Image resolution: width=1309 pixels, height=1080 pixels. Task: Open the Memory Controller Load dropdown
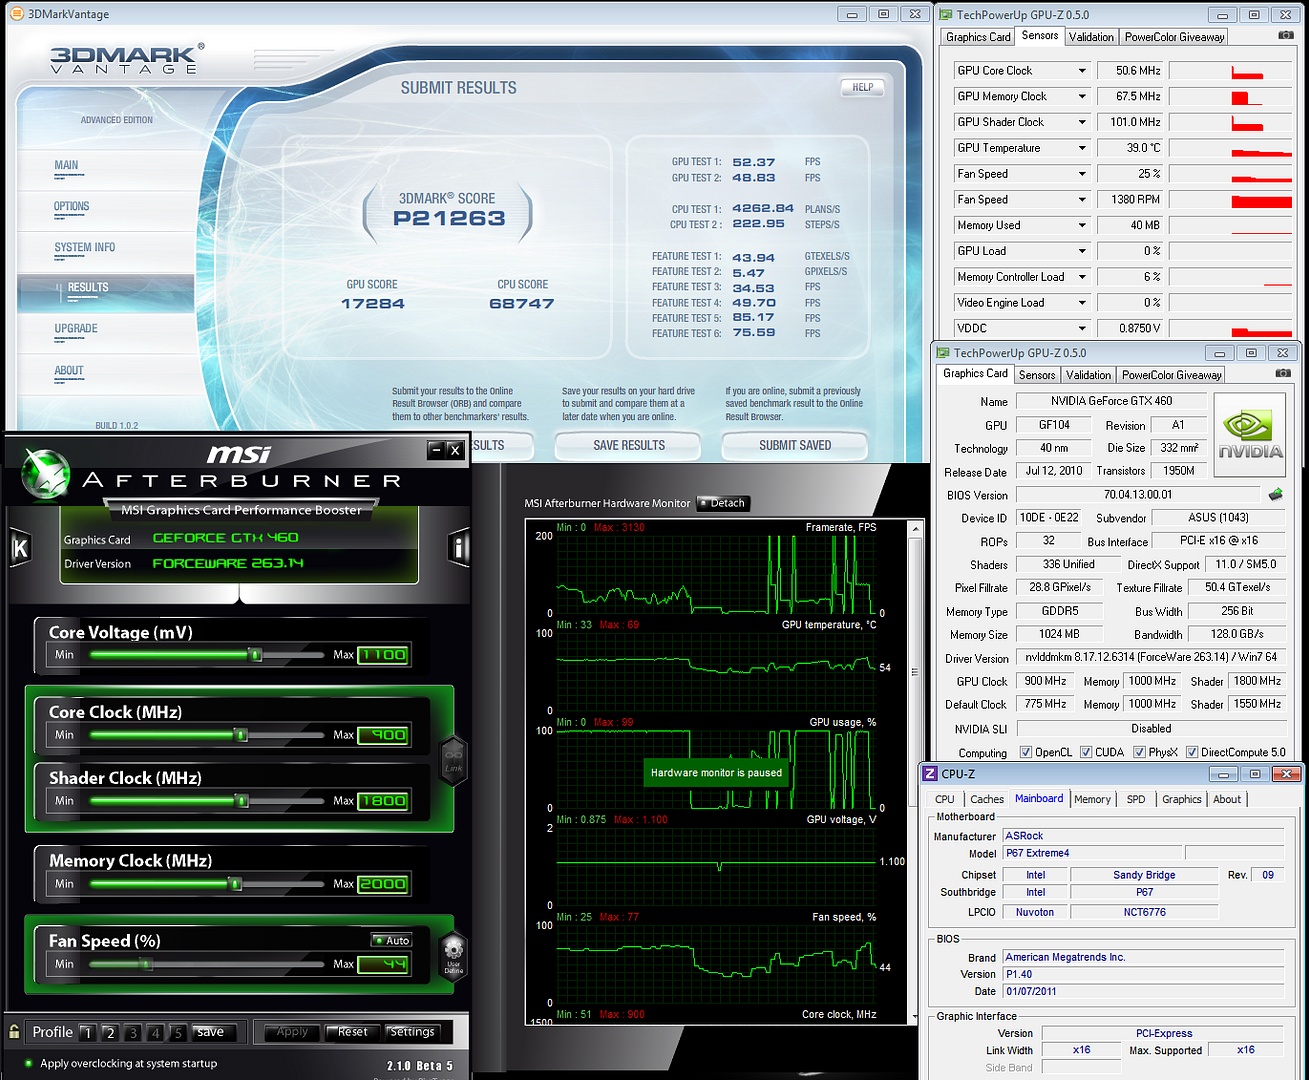(x=1082, y=277)
